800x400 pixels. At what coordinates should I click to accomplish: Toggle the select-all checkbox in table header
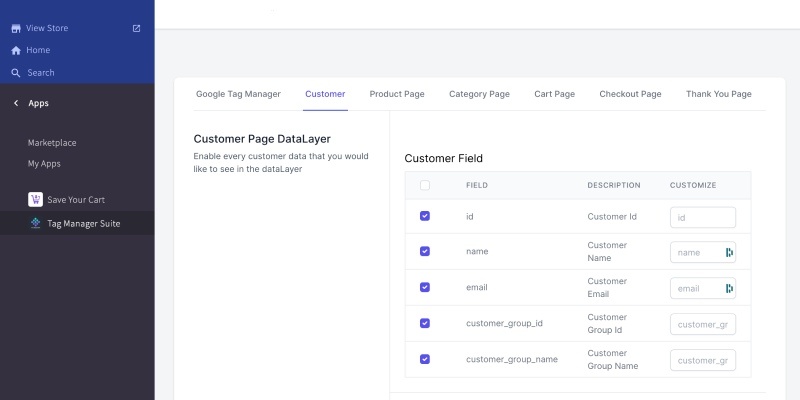click(x=424, y=185)
